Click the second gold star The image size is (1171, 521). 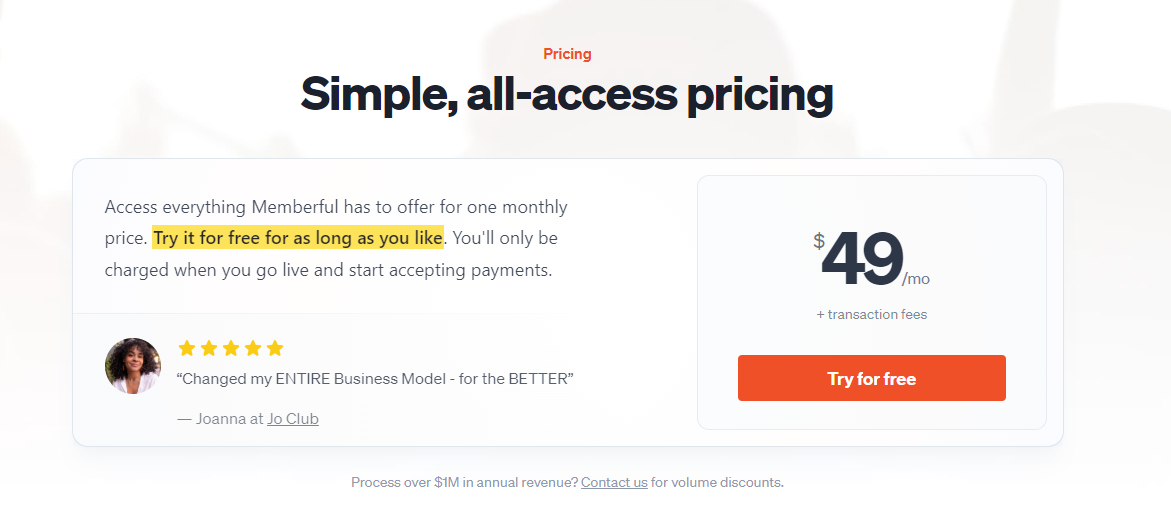[209, 348]
